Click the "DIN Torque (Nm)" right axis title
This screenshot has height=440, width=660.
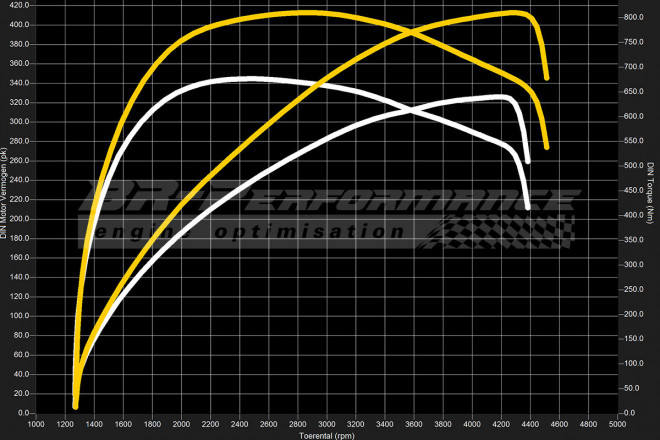(651, 190)
